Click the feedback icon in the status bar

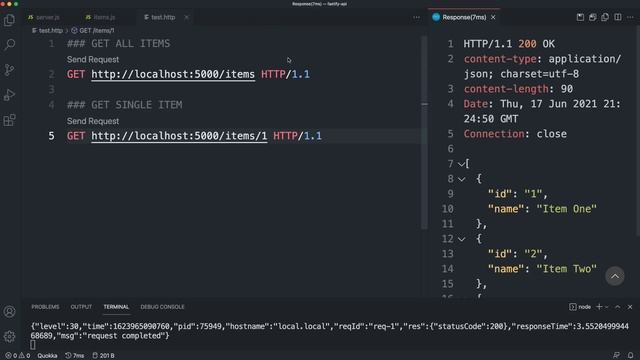(x=616, y=356)
